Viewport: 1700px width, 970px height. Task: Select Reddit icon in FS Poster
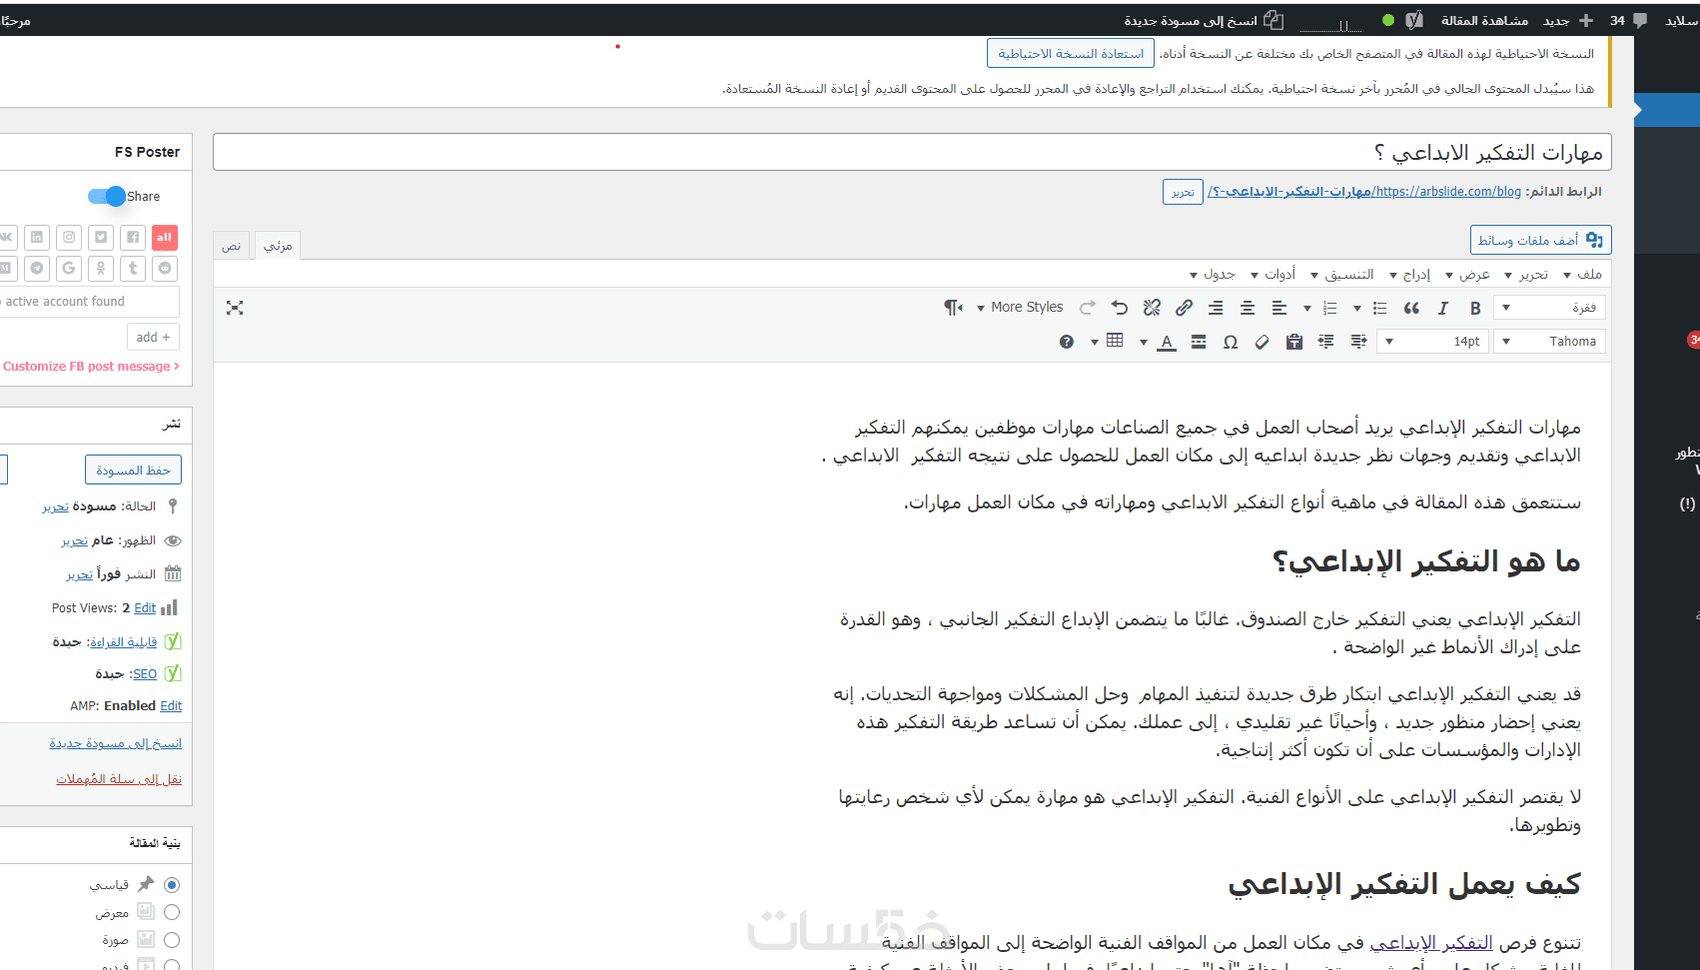click(165, 268)
